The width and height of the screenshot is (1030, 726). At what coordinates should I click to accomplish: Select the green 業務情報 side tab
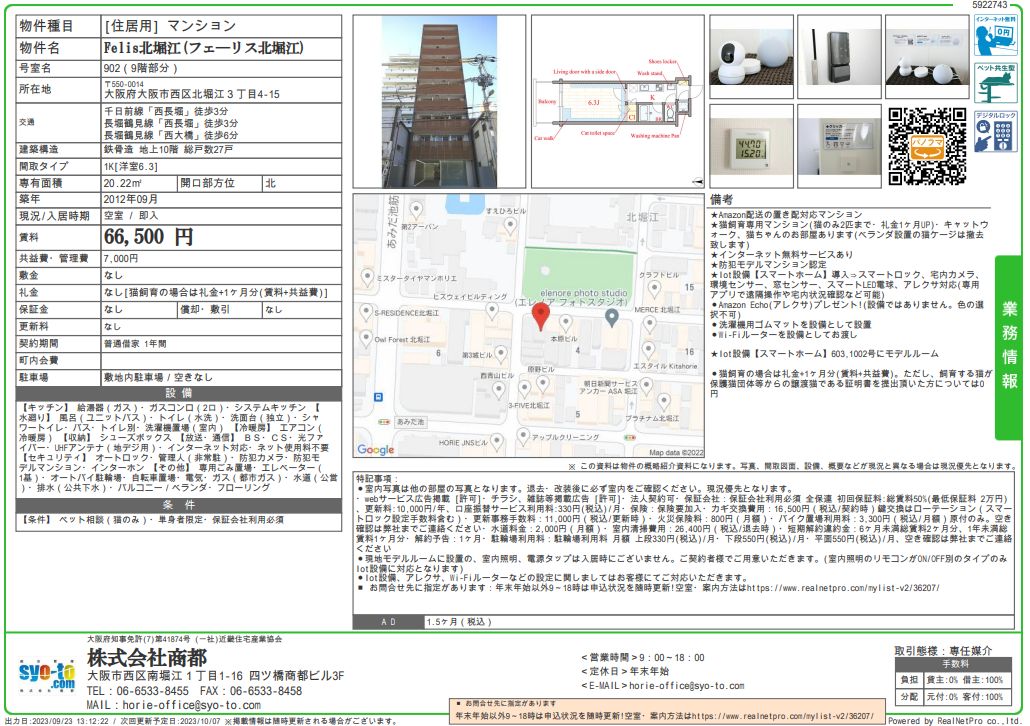tap(1009, 347)
